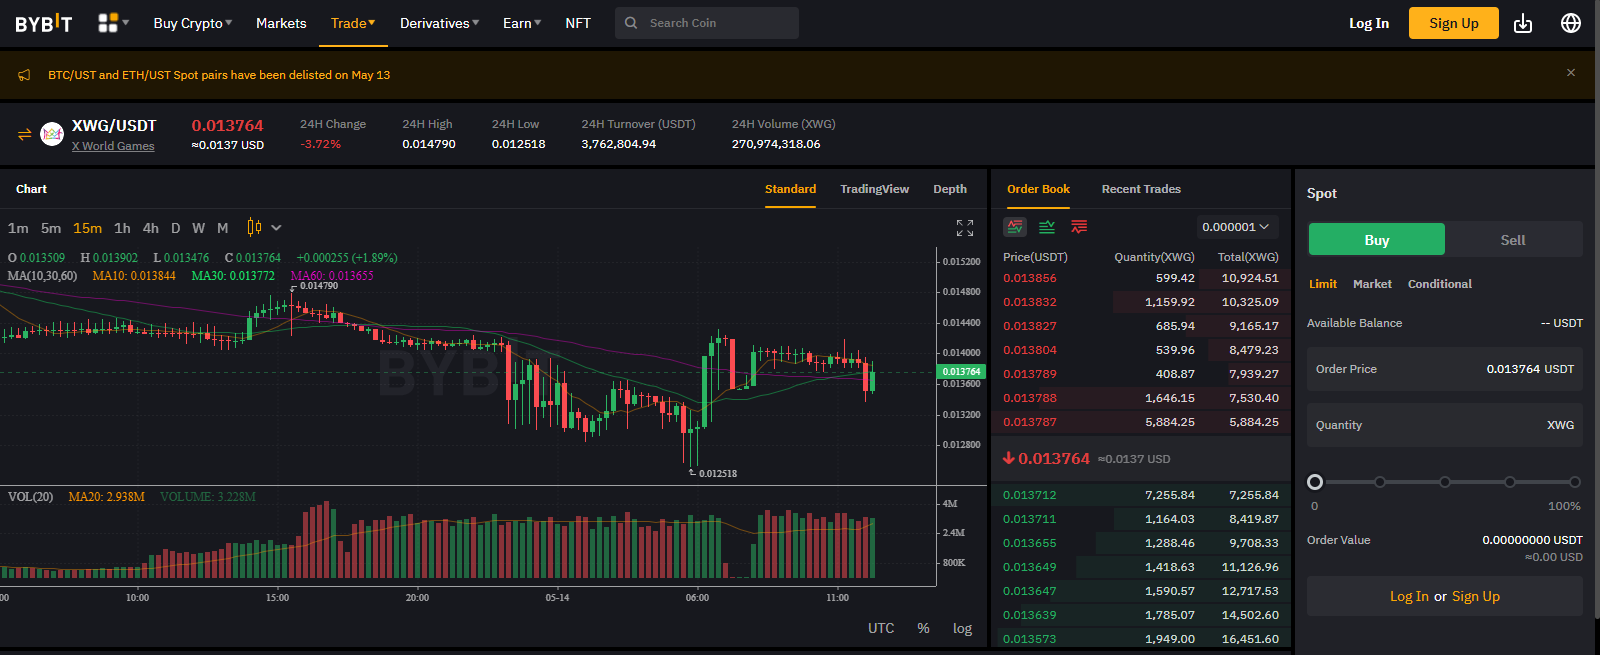Toggle log scale on the chart

(x=962, y=628)
